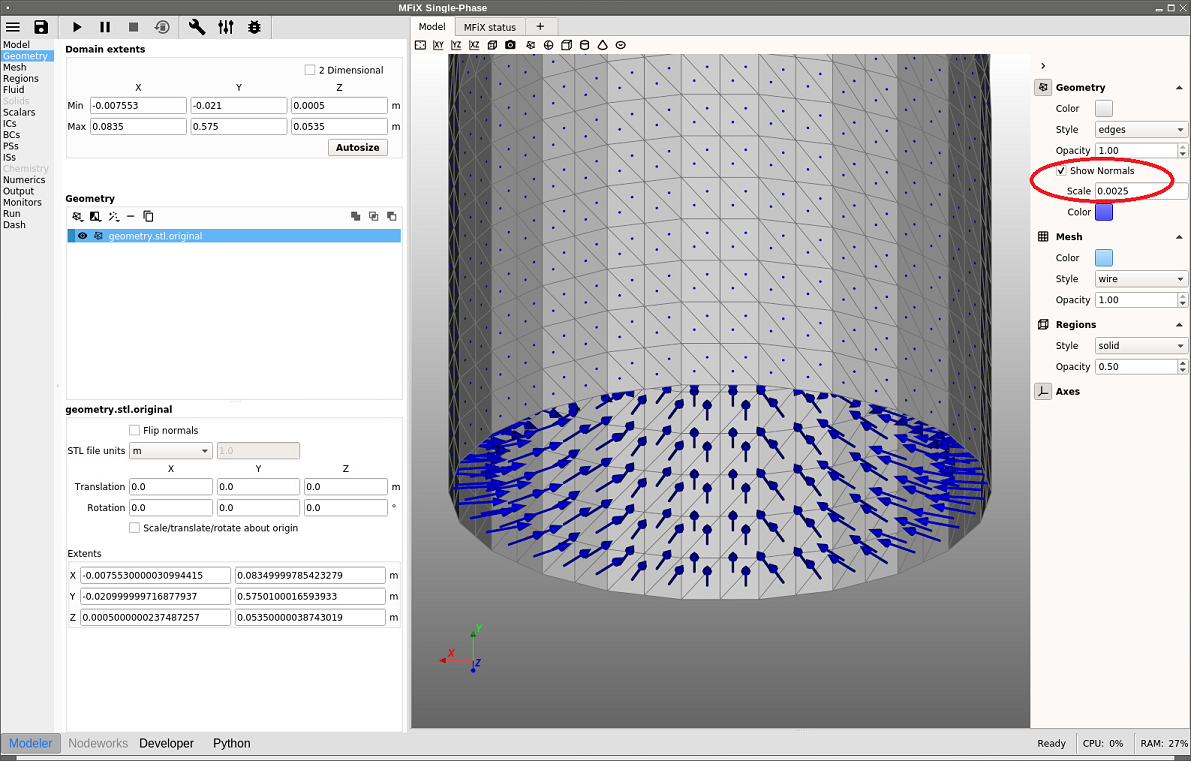Collapse the Geometry panel with its chevron
The width and height of the screenshot is (1191, 761).
pyautogui.click(x=1180, y=87)
